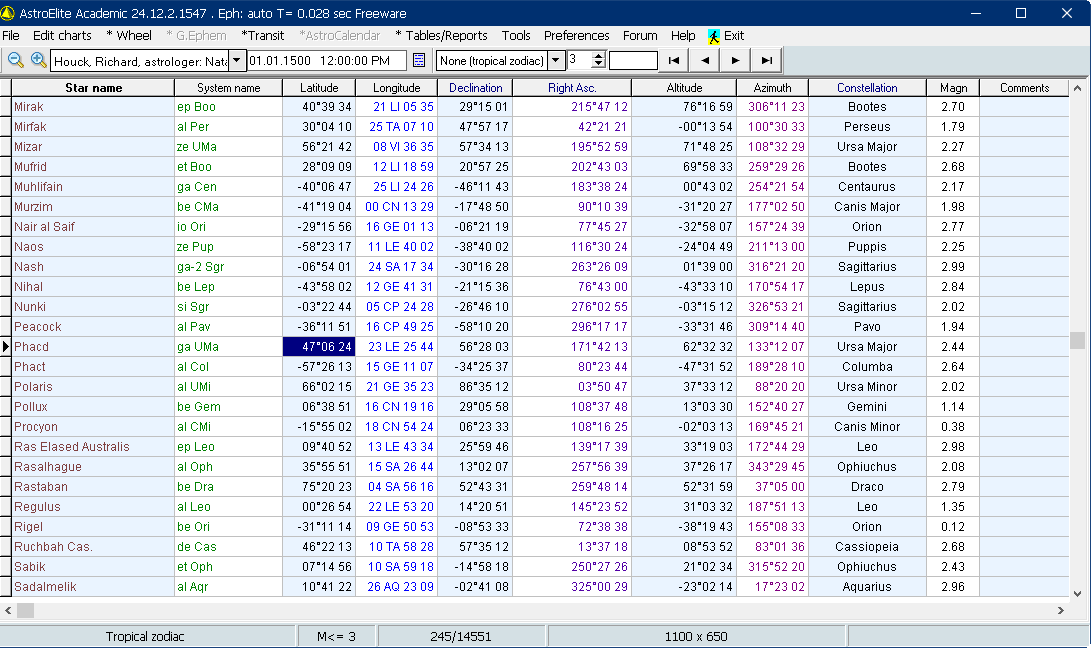Image resolution: width=1091 pixels, height=648 pixels.
Task: Click the Latitude column header
Action: pos(319,88)
